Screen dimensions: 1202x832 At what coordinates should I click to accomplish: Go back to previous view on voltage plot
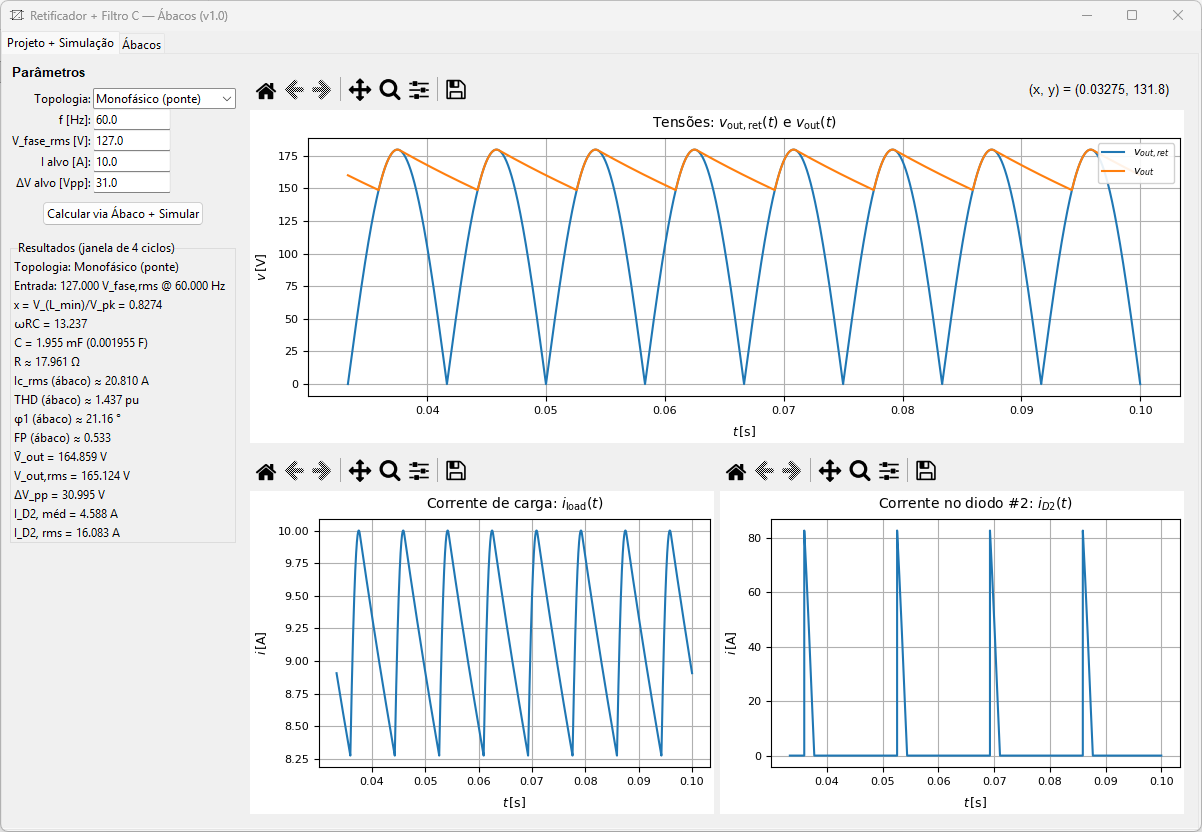tap(292, 89)
